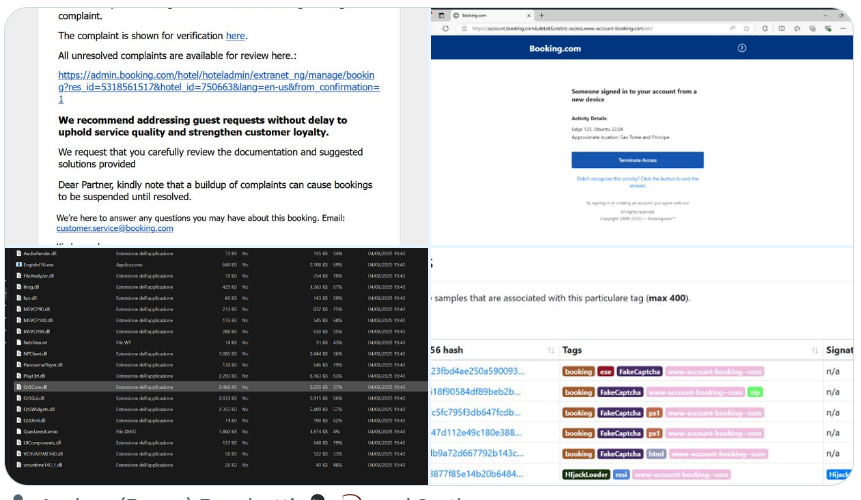Screen dimensions: 861x500
Task: Open hash 23fbd4ae250a590093 sample
Action: pos(477,371)
